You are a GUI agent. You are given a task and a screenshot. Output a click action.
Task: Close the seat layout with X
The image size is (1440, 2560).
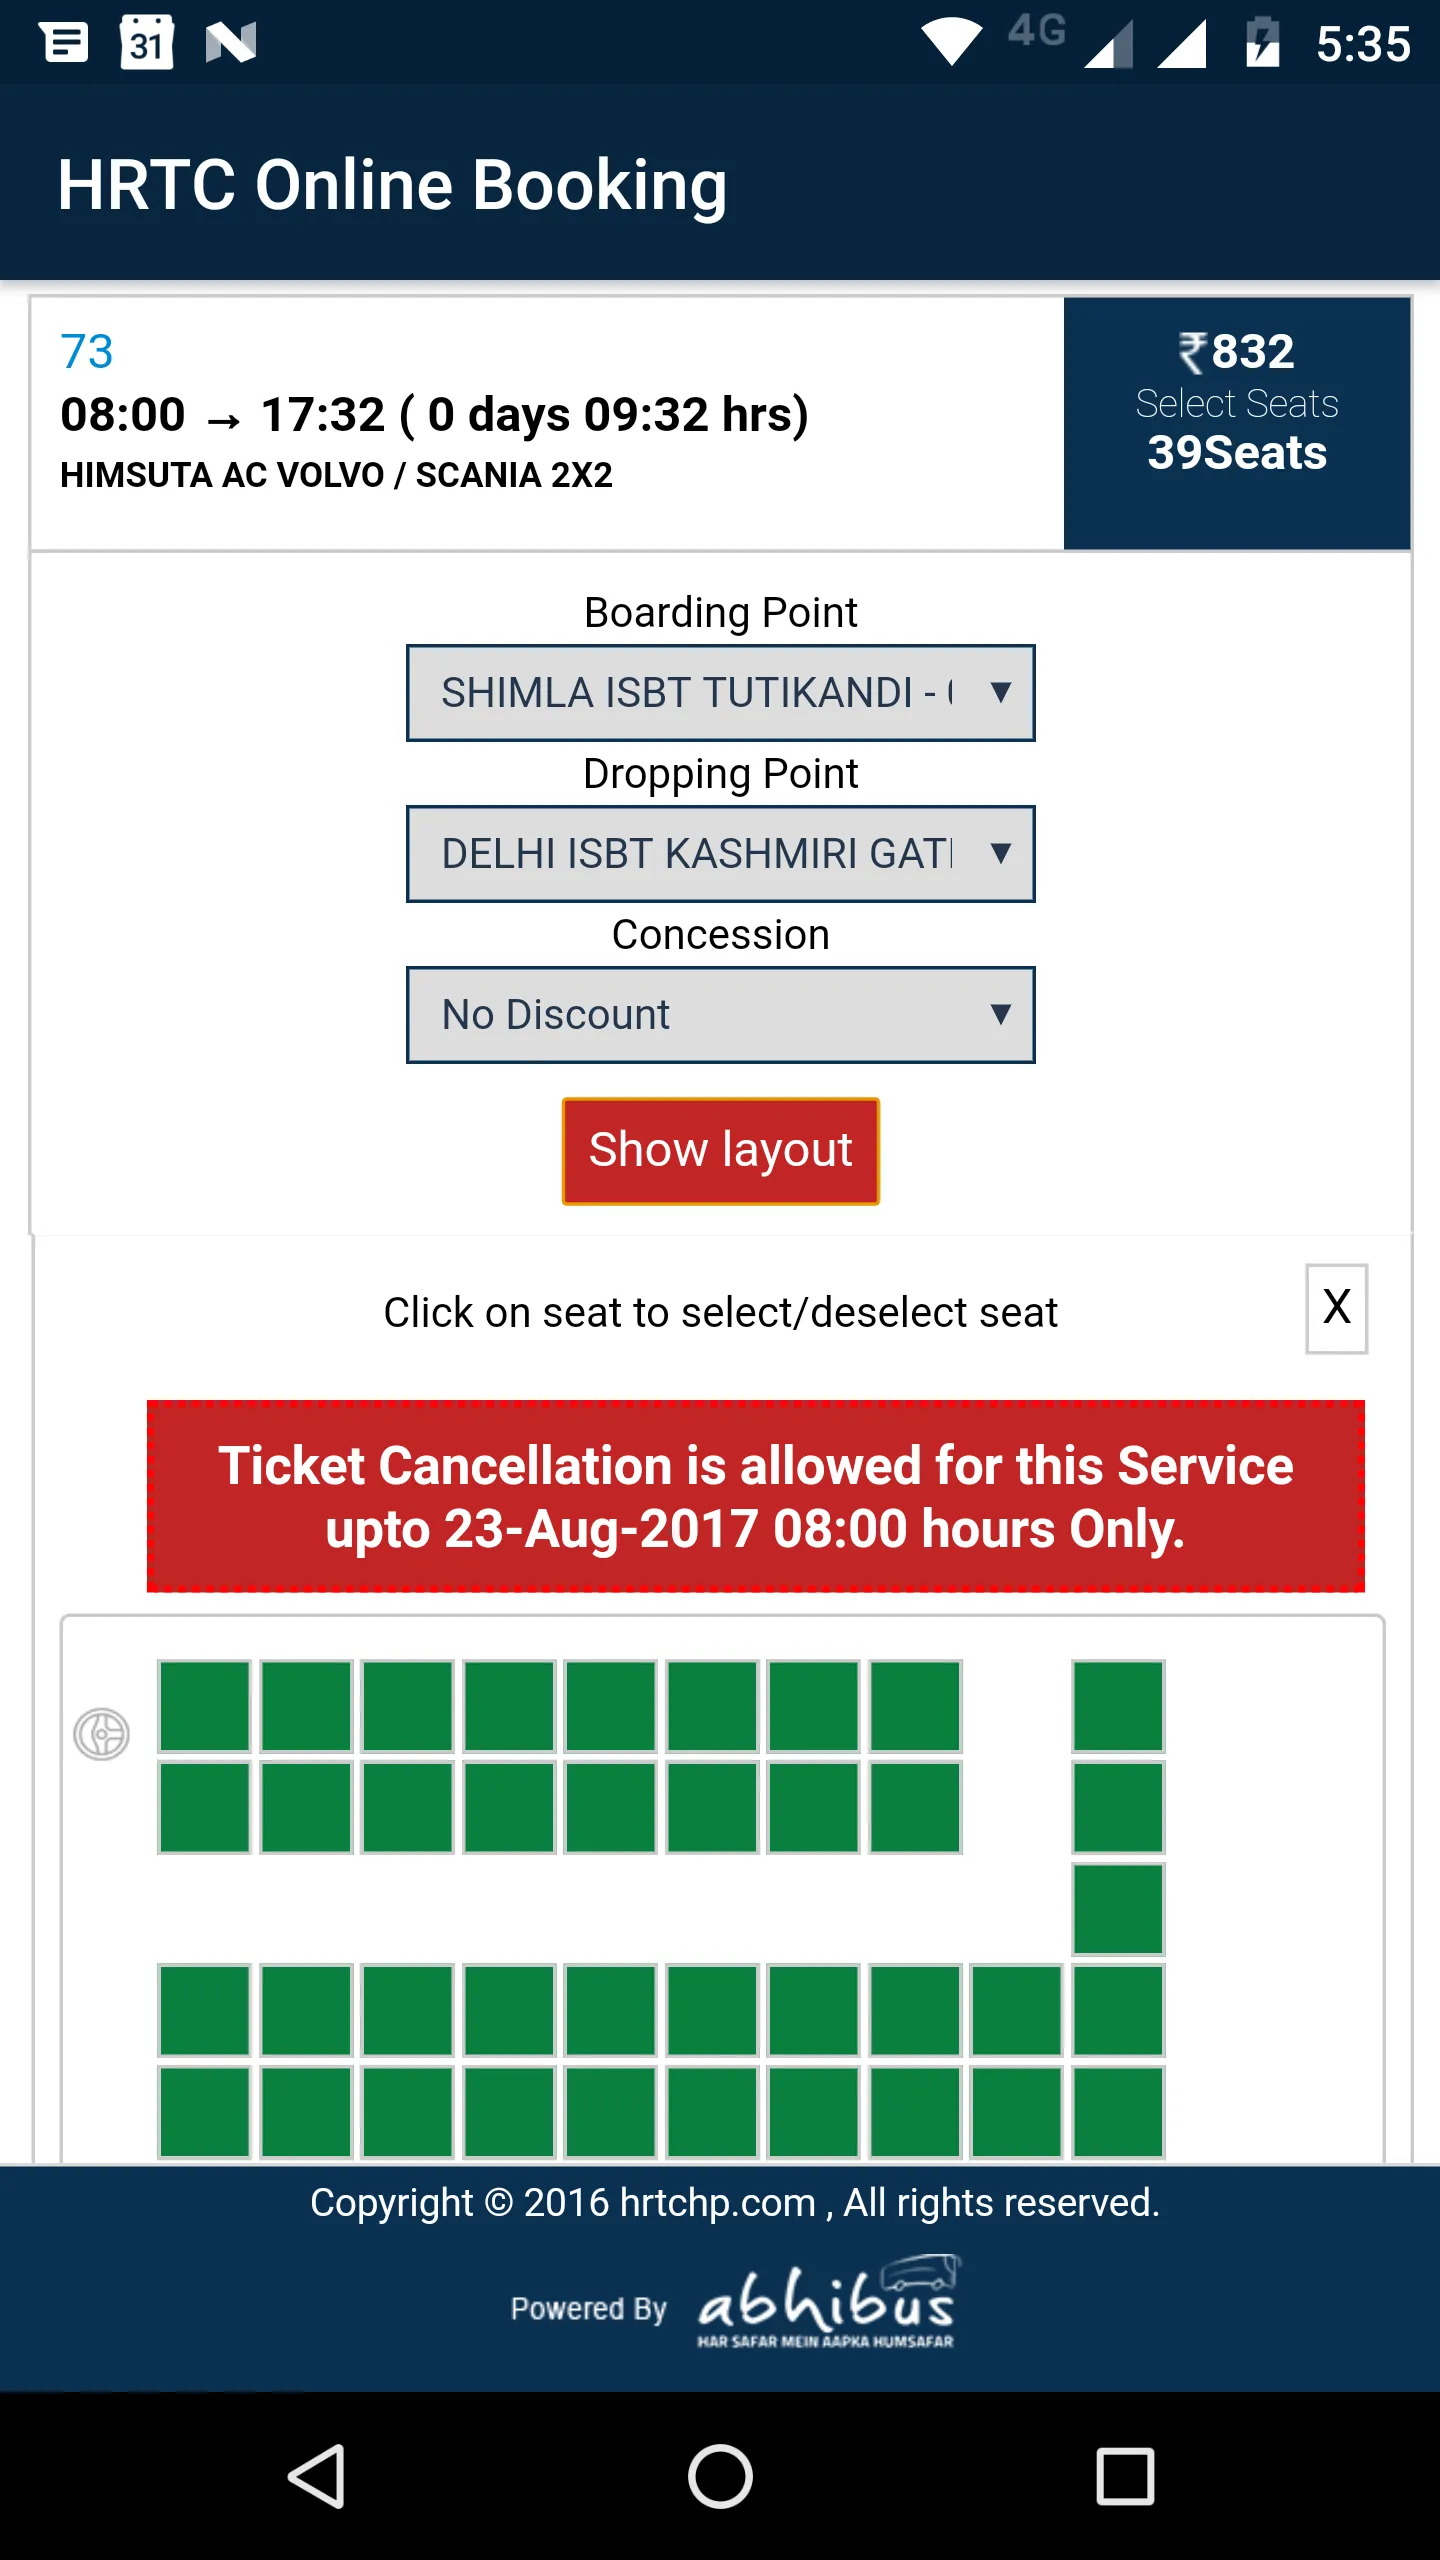pyautogui.click(x=1336, y=1308)
